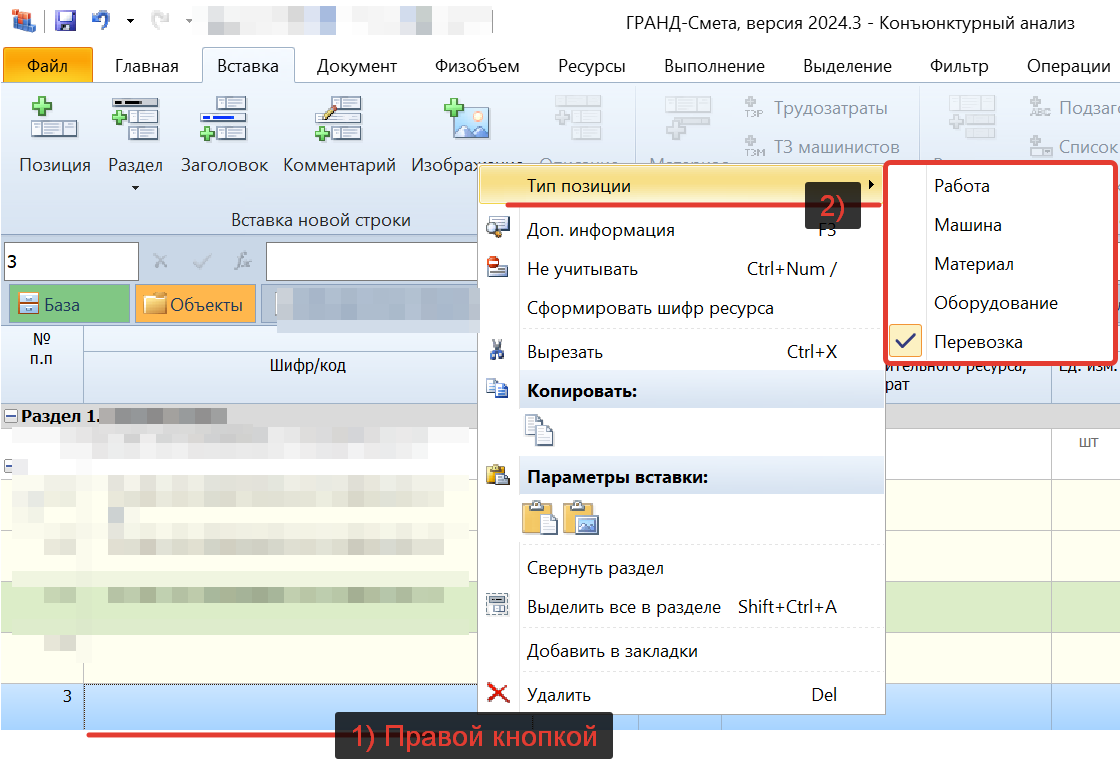Set position type to Материал
The width and height of the screenshot is (1120, 759).
click(999, 264)
